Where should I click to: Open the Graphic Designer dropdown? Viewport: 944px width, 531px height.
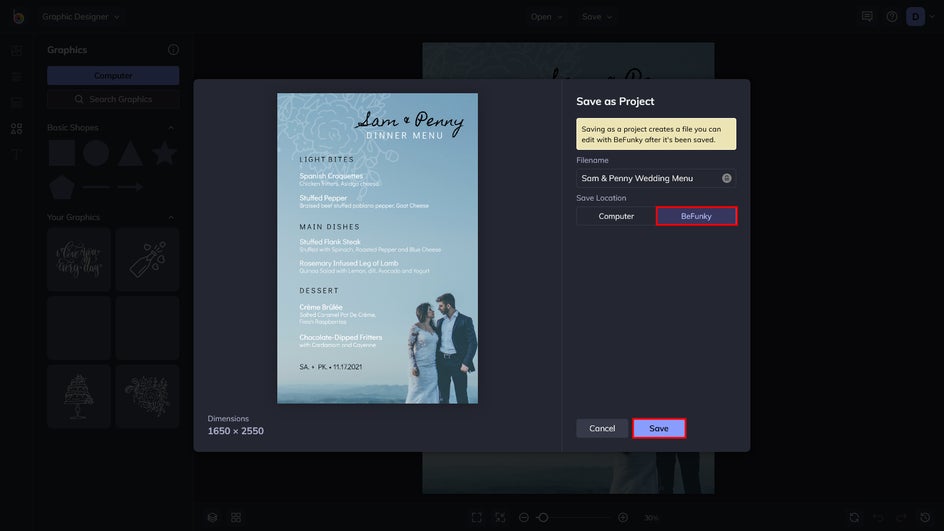pos(81,17)
